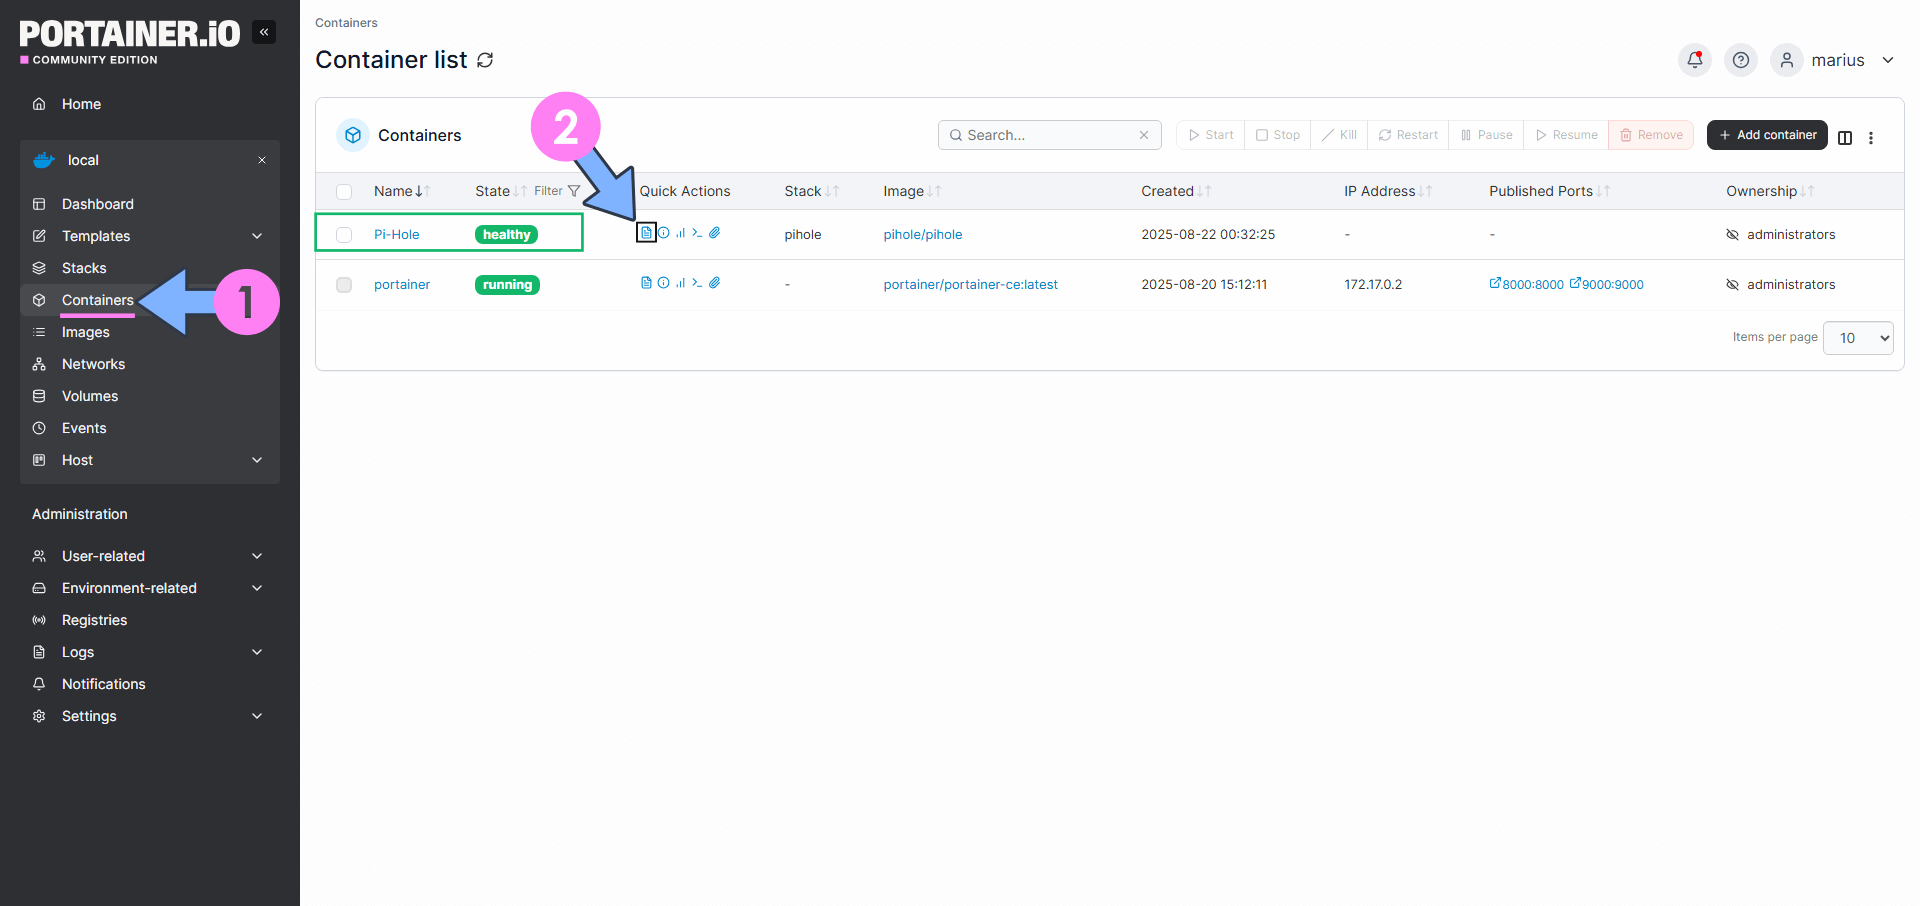Open Networks in sidebar

[93, 364]
